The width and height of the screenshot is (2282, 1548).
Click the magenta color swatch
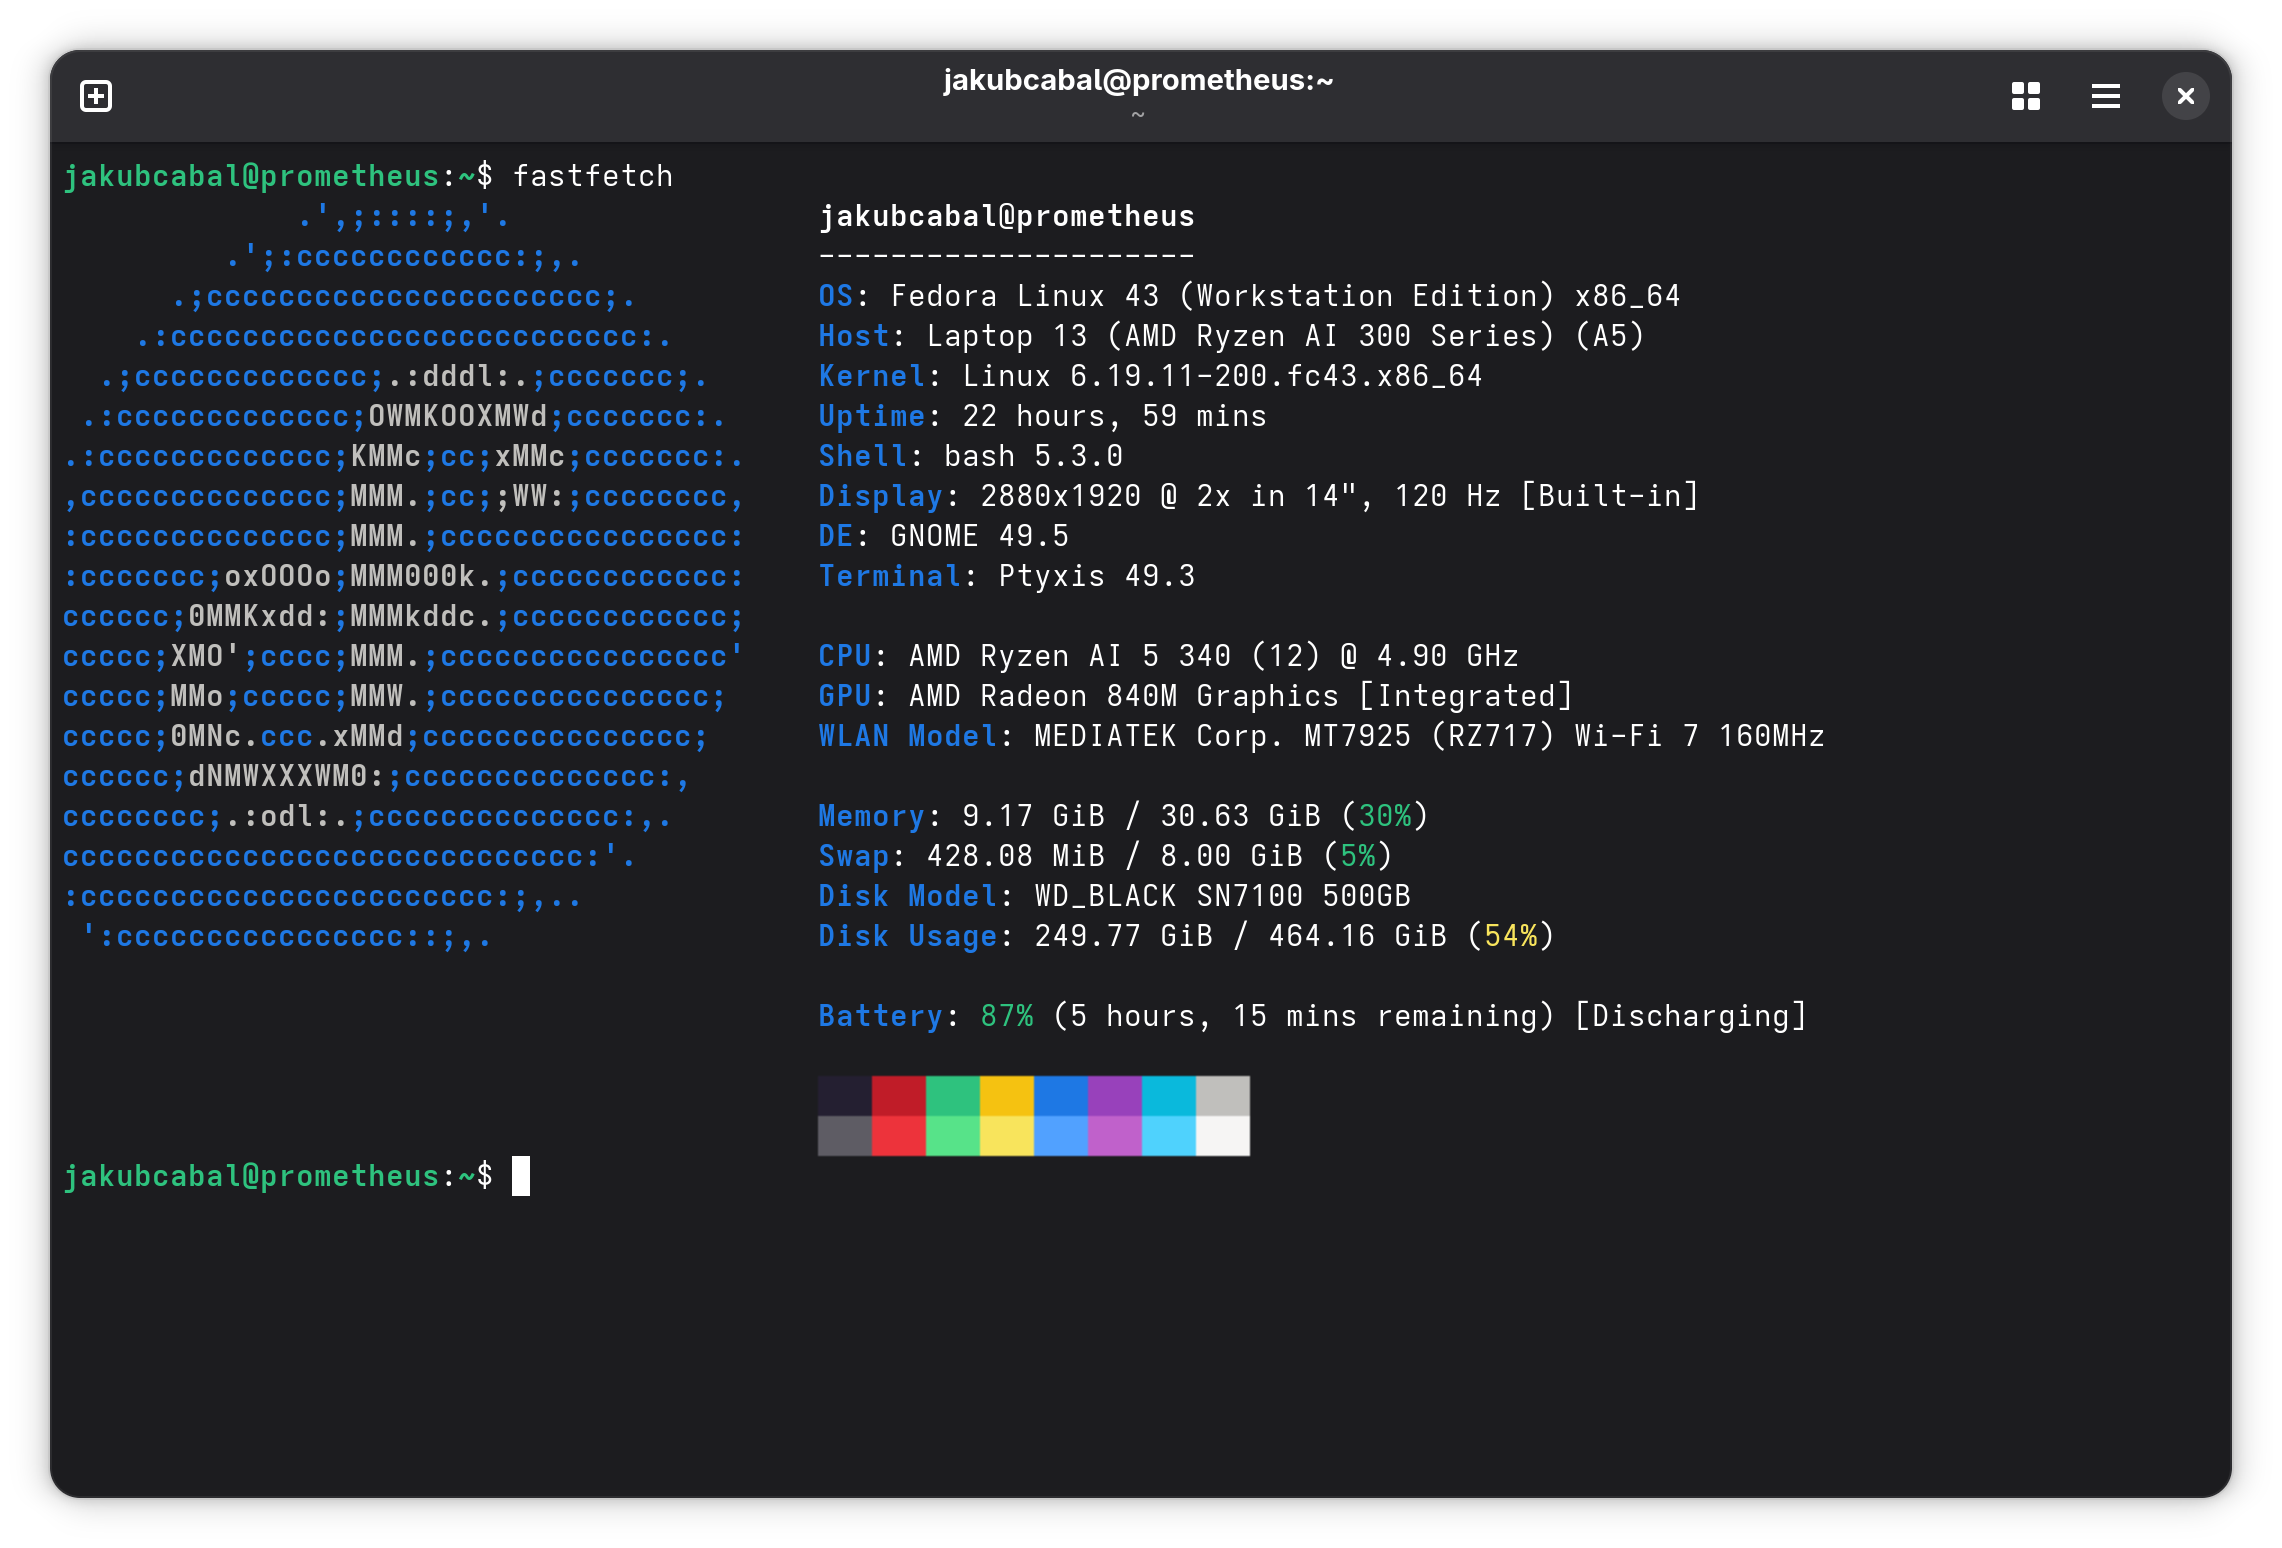pyautogui.click(x=1114, y=1115)
